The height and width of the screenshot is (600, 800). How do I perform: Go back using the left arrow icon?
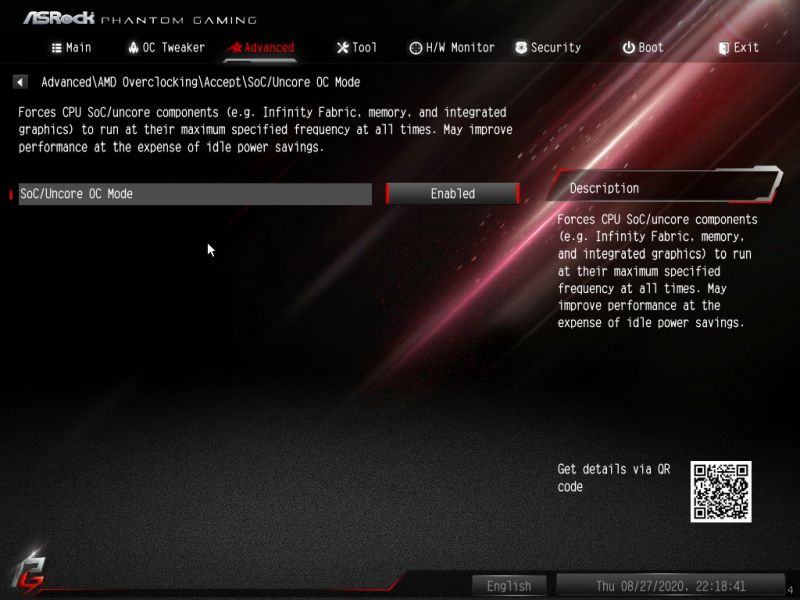tap(20, 82)
